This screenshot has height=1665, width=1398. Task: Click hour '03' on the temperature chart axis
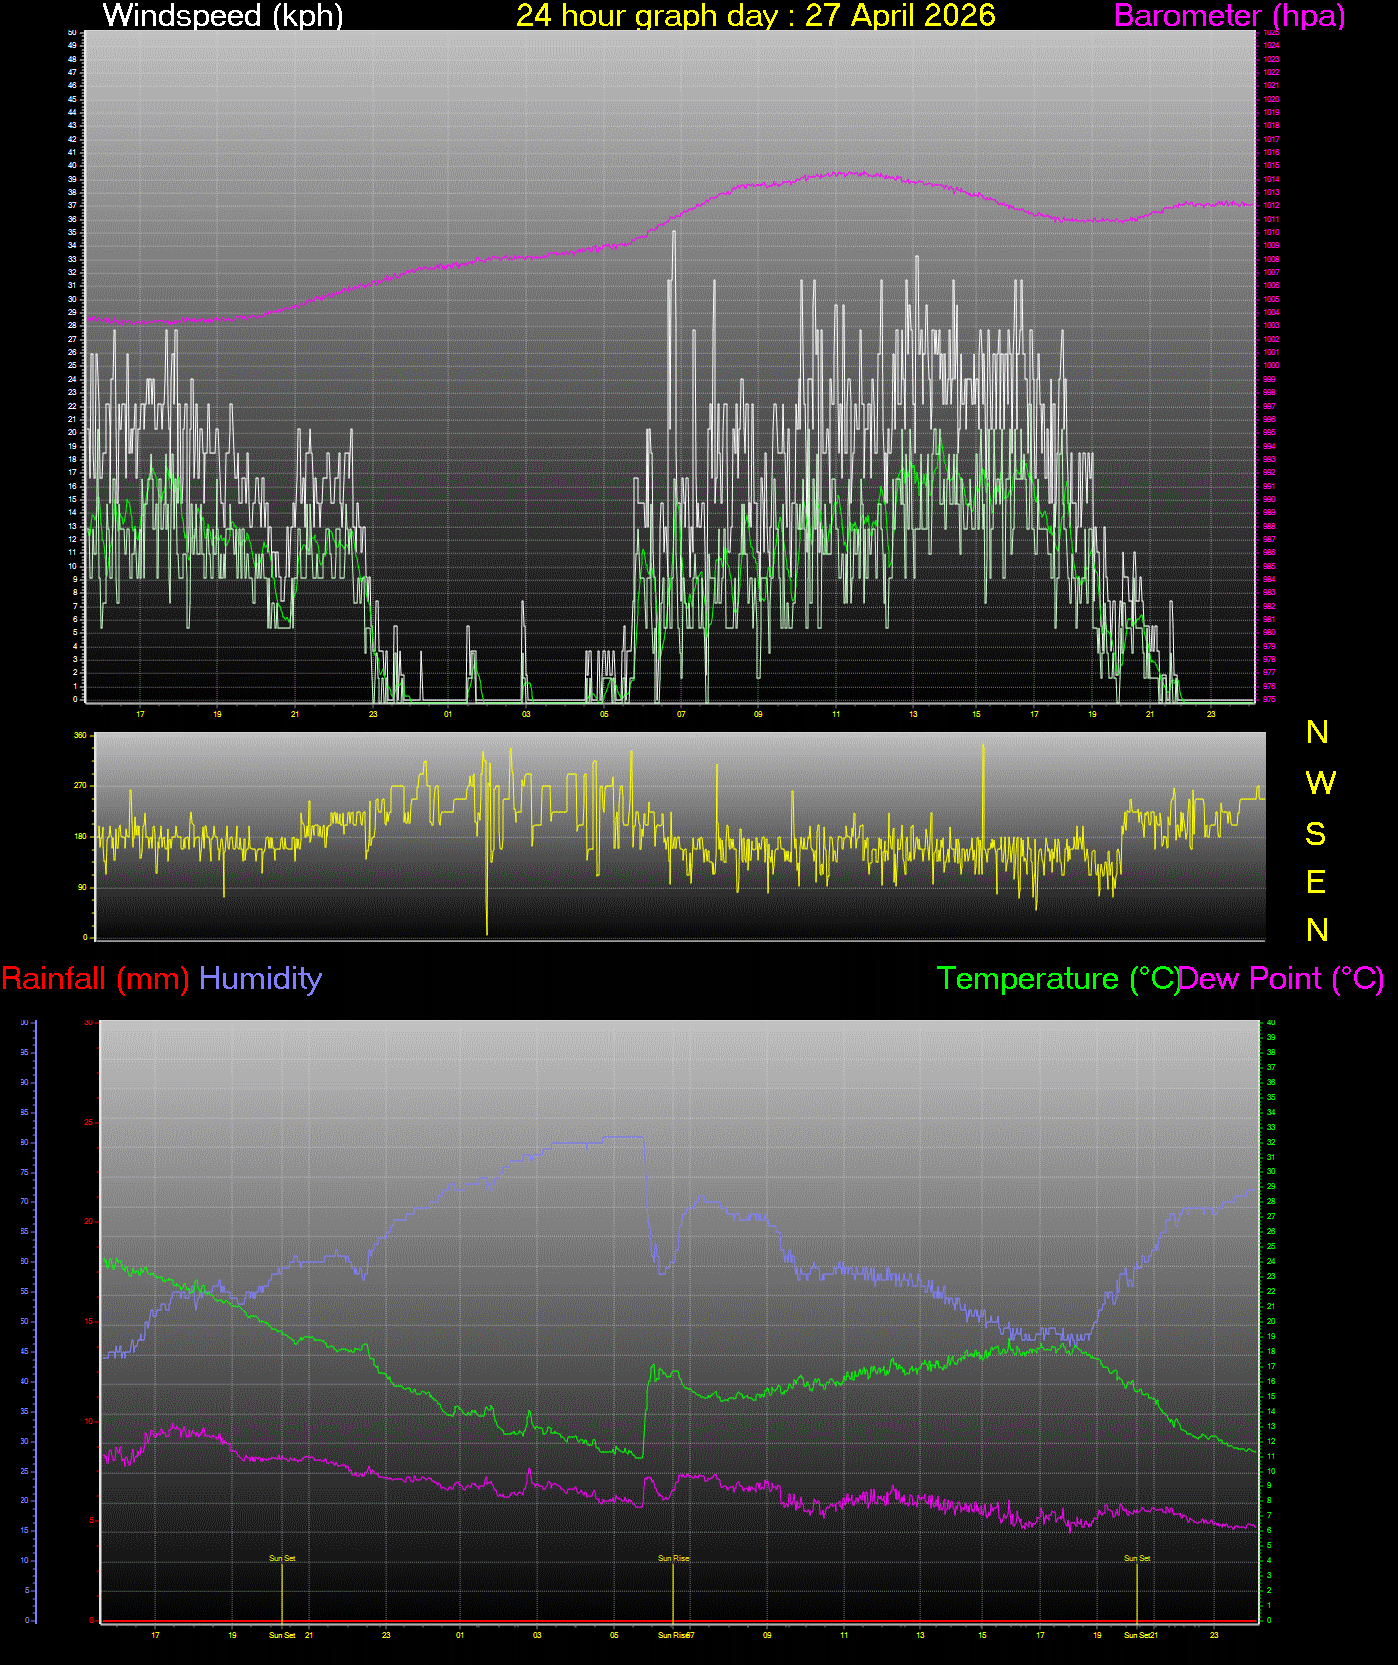click(537, 1635)
